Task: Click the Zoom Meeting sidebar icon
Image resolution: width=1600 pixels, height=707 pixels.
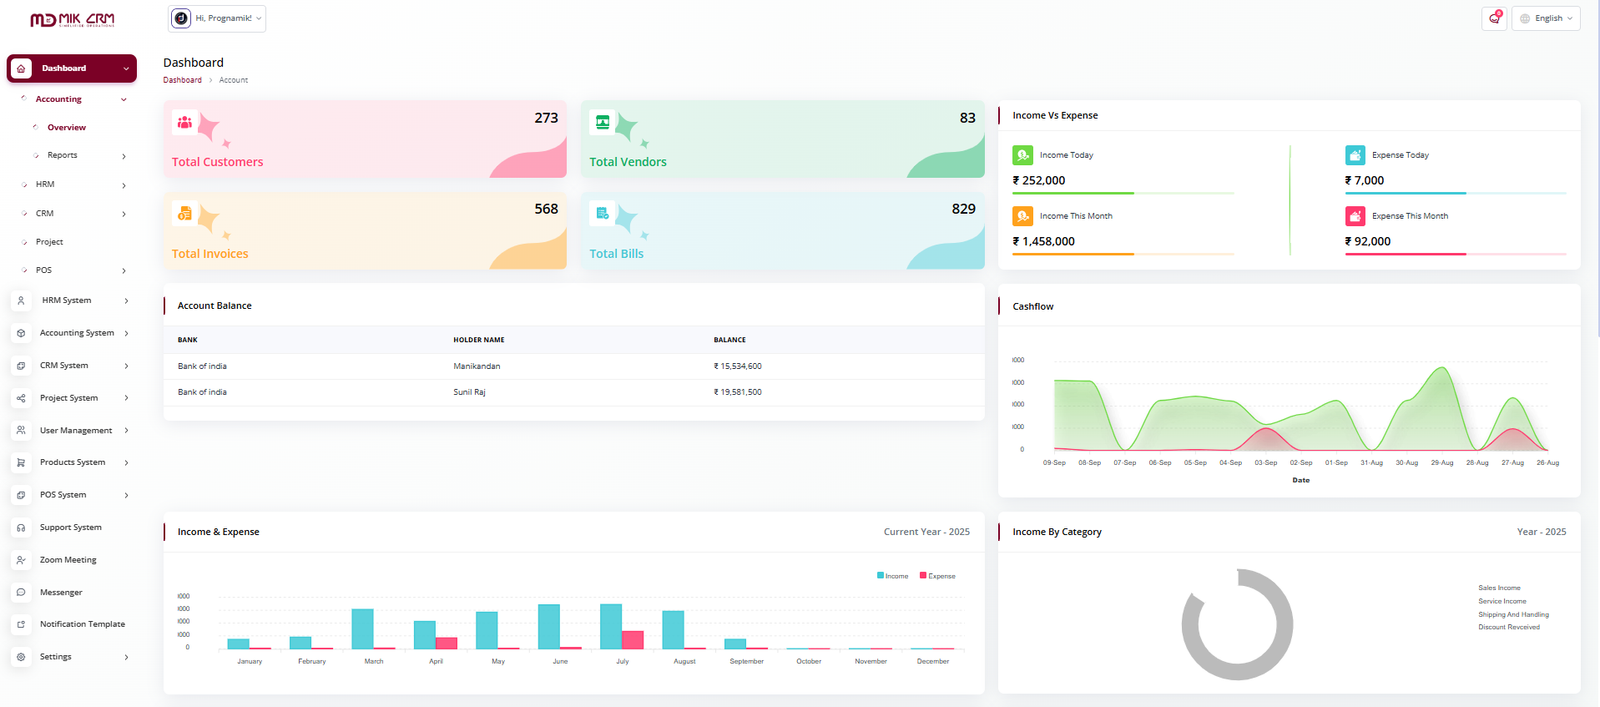Action: (21, 560)
